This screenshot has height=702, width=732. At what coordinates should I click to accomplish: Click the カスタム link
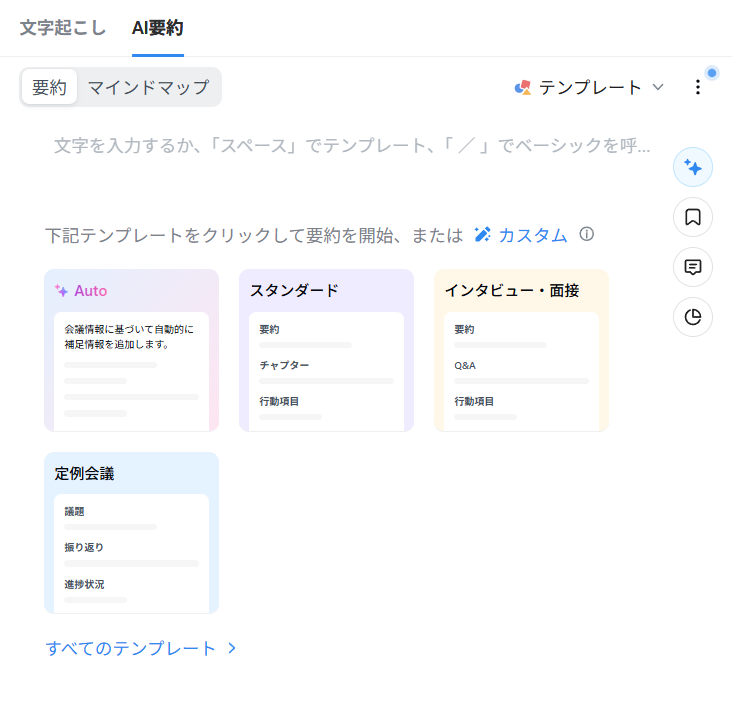(x=533, y=235)
